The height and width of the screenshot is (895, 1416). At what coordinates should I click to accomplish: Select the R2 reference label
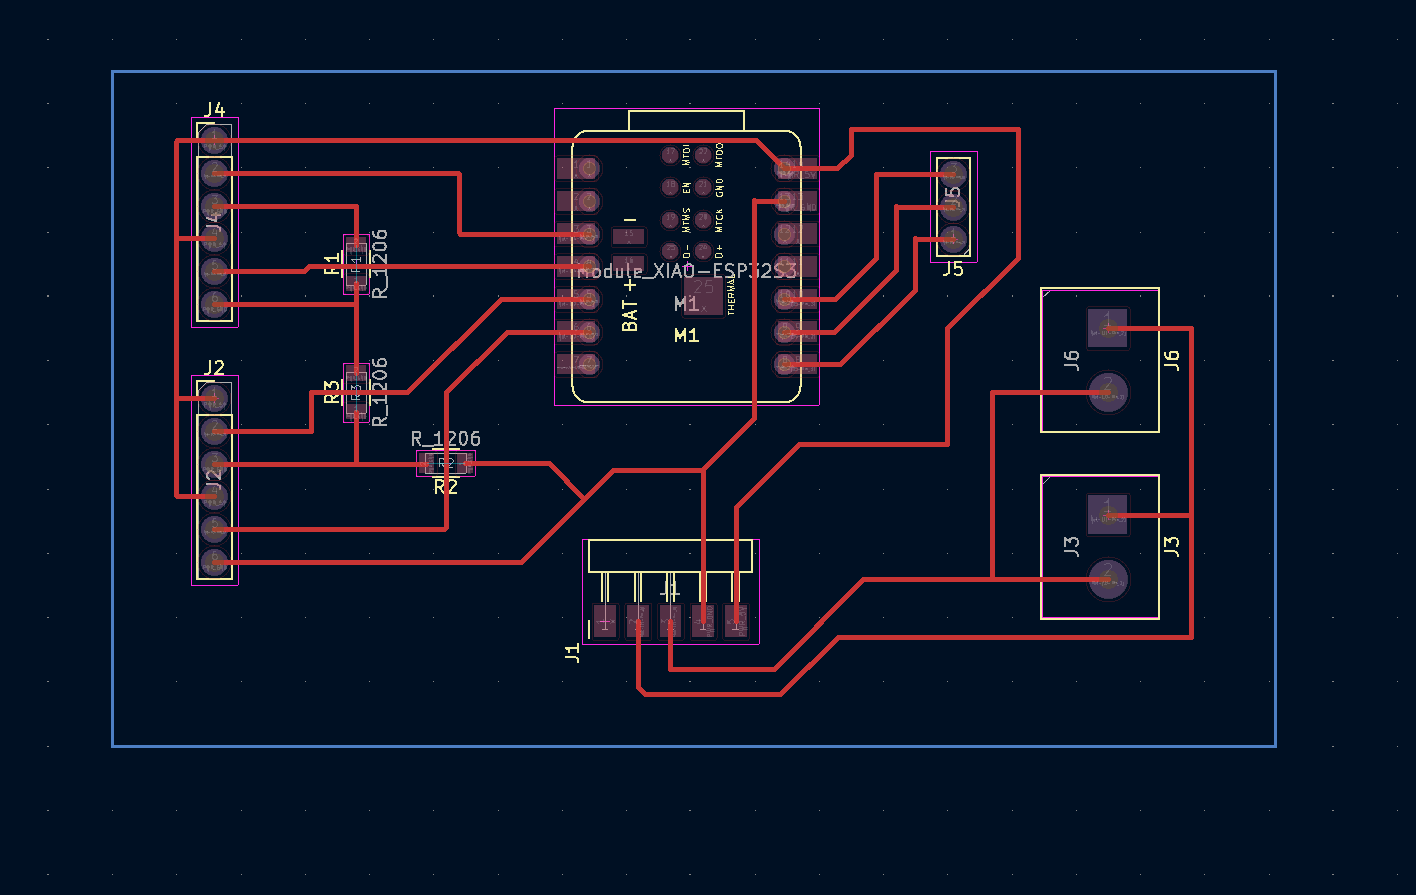pyautogui.click(x=446, y=487)
